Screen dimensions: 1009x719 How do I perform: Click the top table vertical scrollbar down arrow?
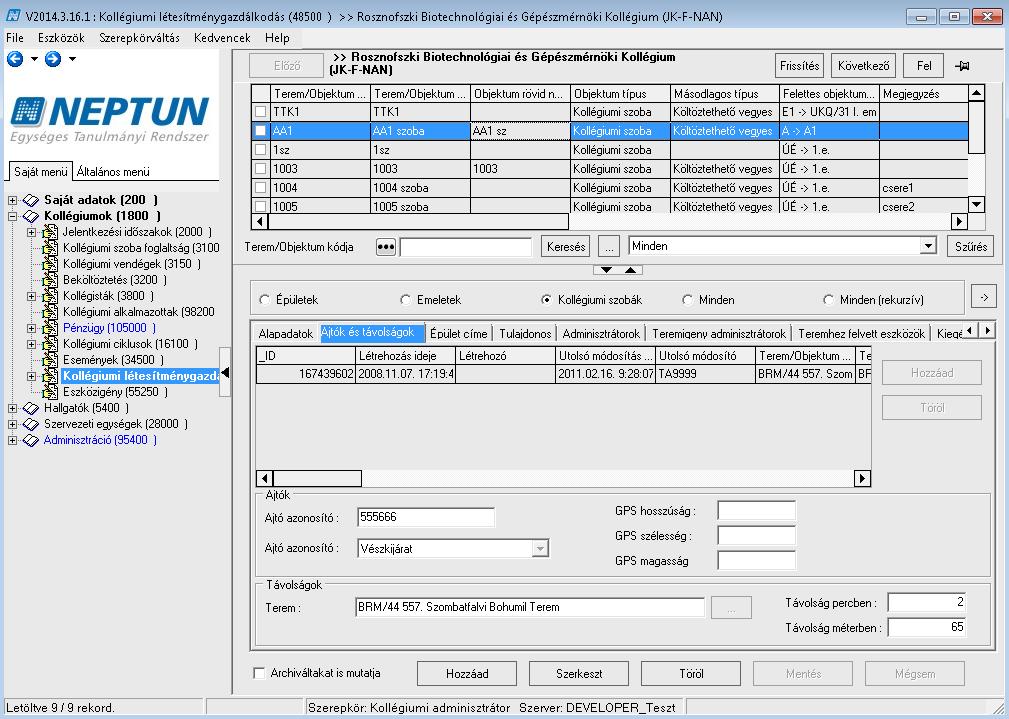976,205
